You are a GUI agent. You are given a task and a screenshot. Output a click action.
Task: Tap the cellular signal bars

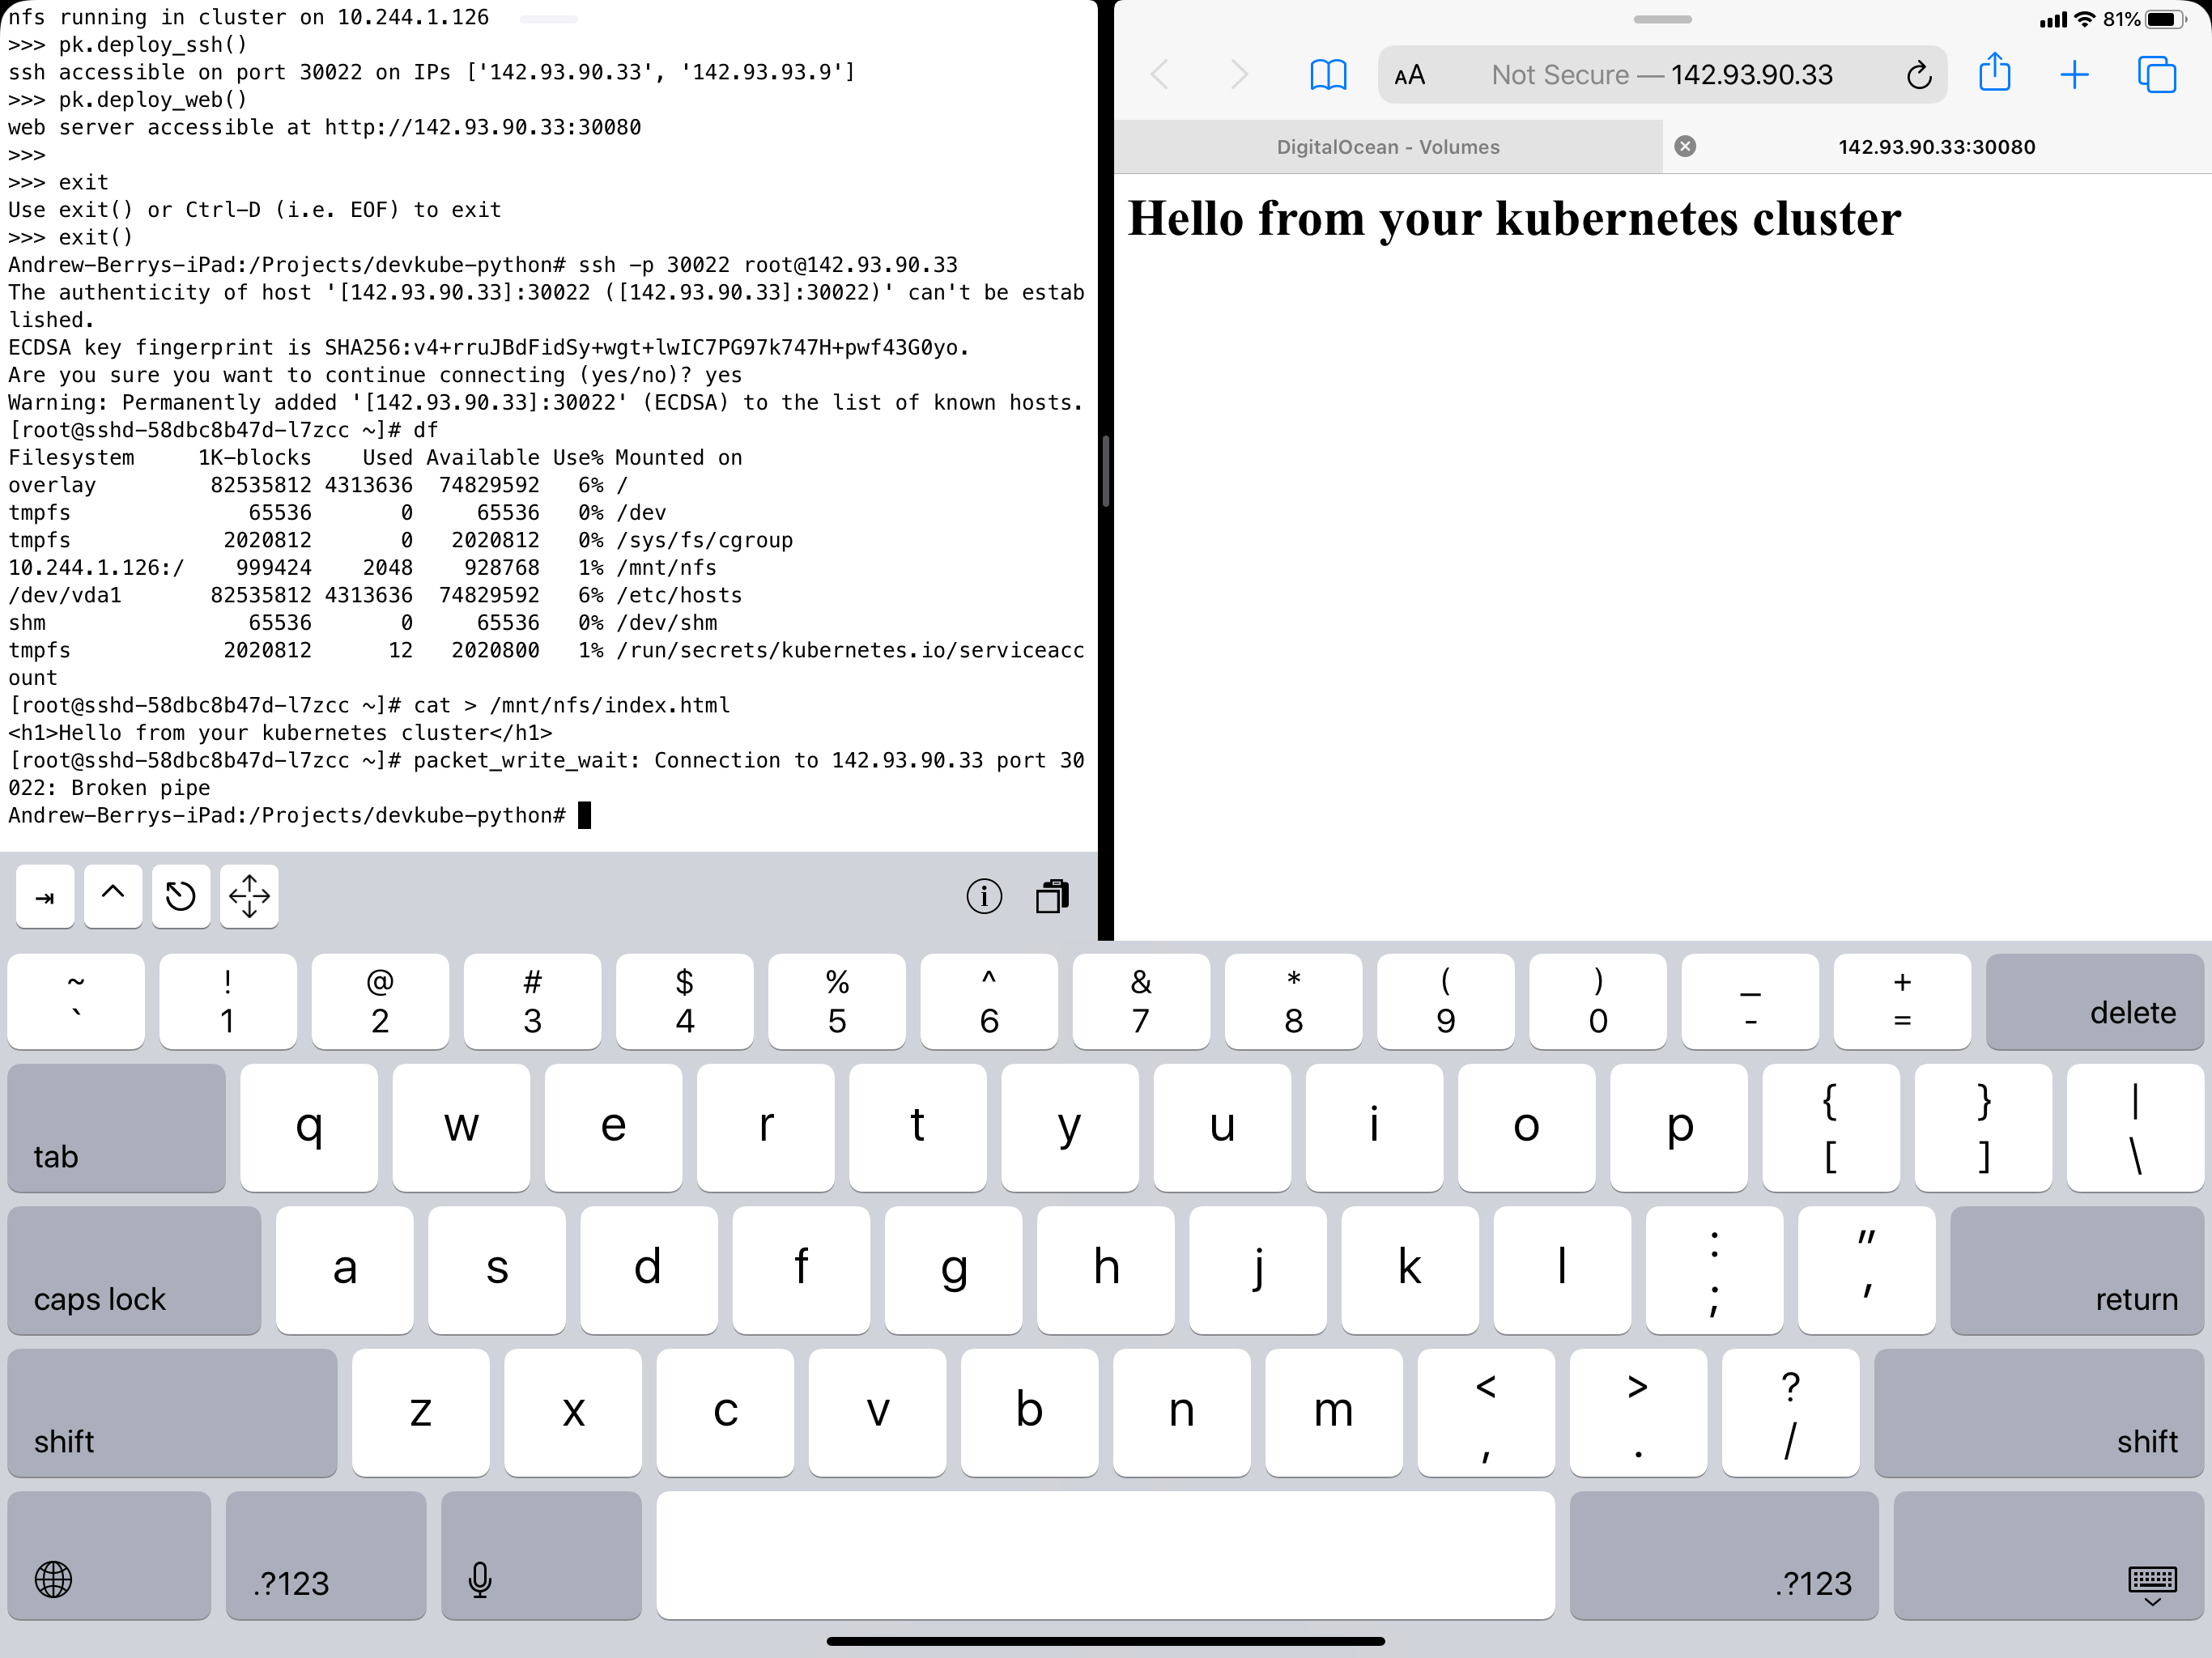point(2052,19)
